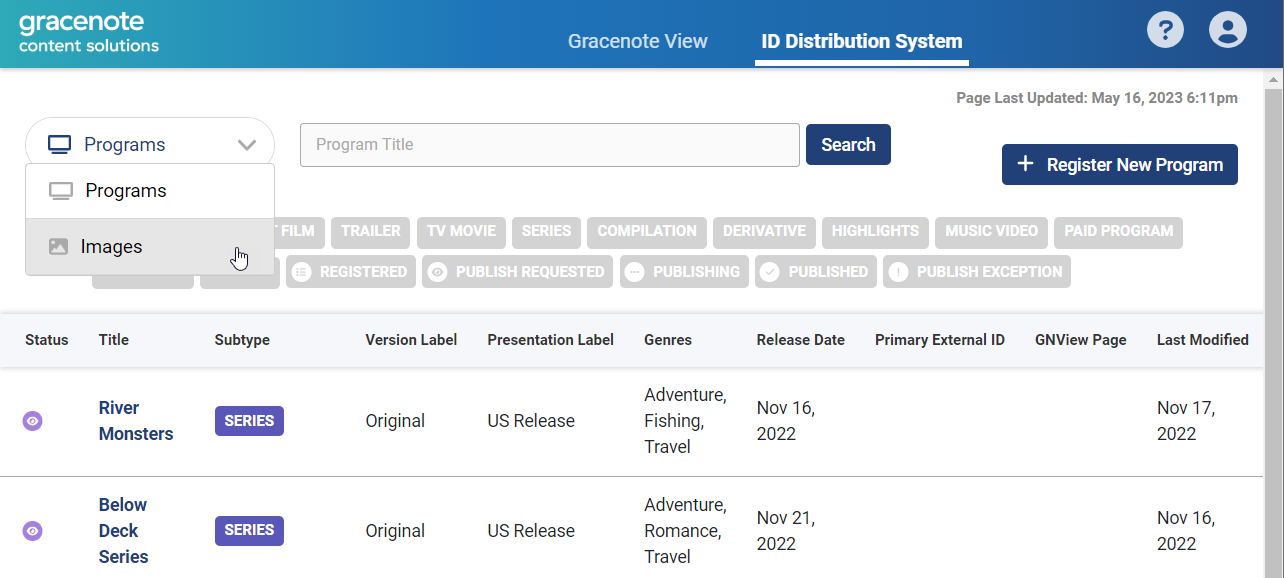Click the Gracenote content solutions logo

pos(89,33)
